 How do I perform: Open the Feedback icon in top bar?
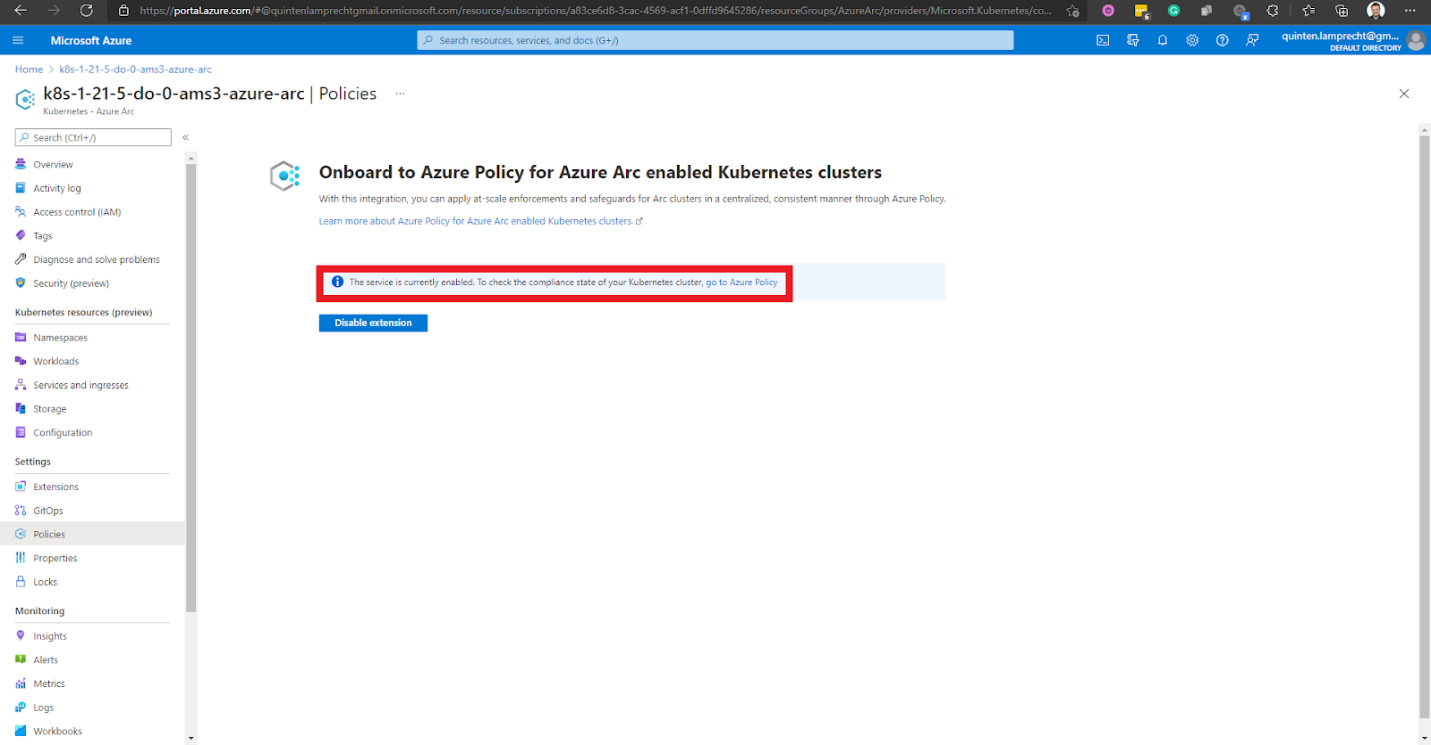pos(1252,40)
